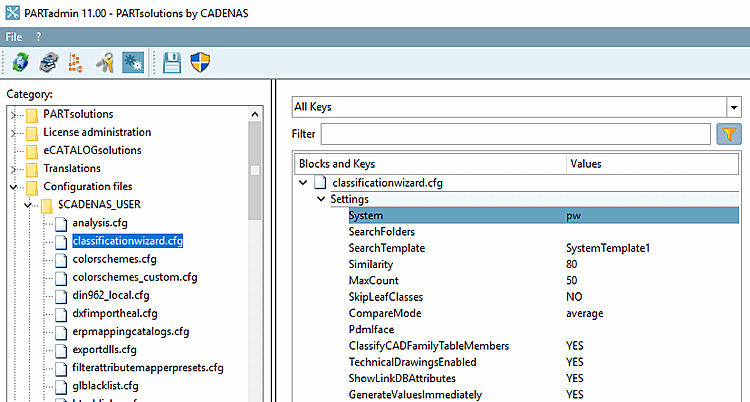Click the ShowLinkDBAttributes key
This screenshot has height=402, width=750.
(x=402, y=378)
